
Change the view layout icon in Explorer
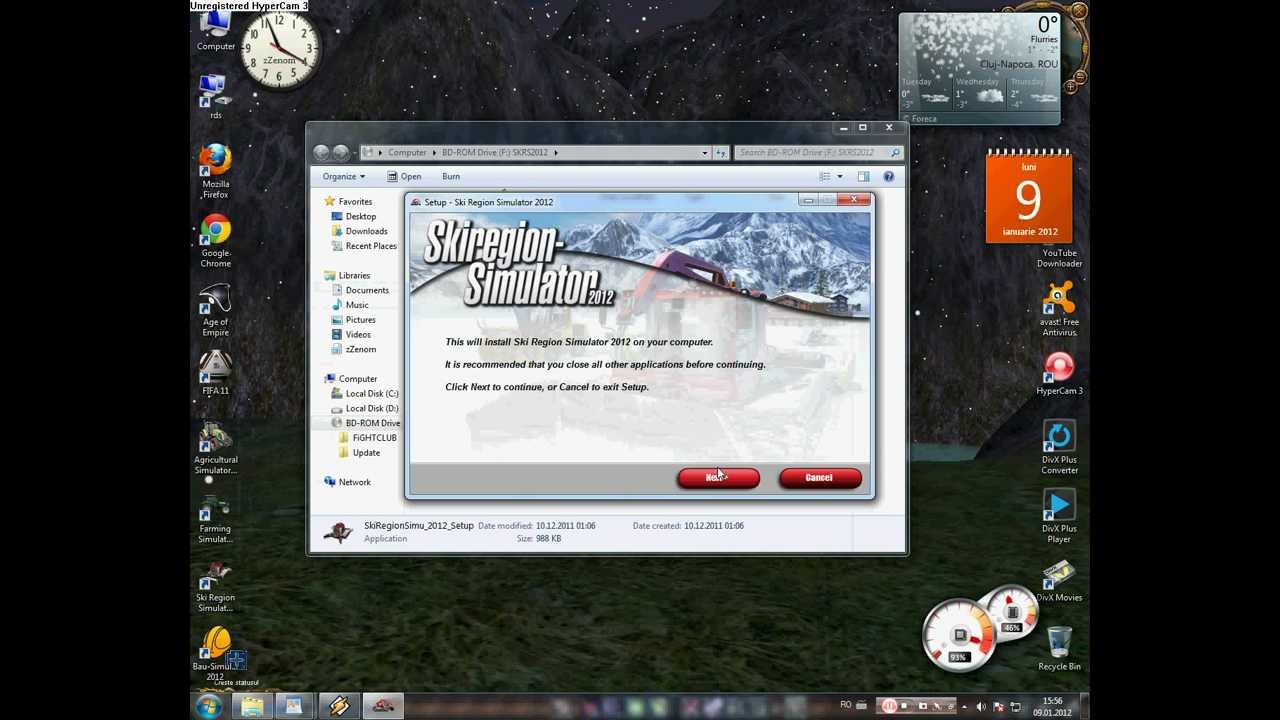pyautogui.click(x=825, y=177)
